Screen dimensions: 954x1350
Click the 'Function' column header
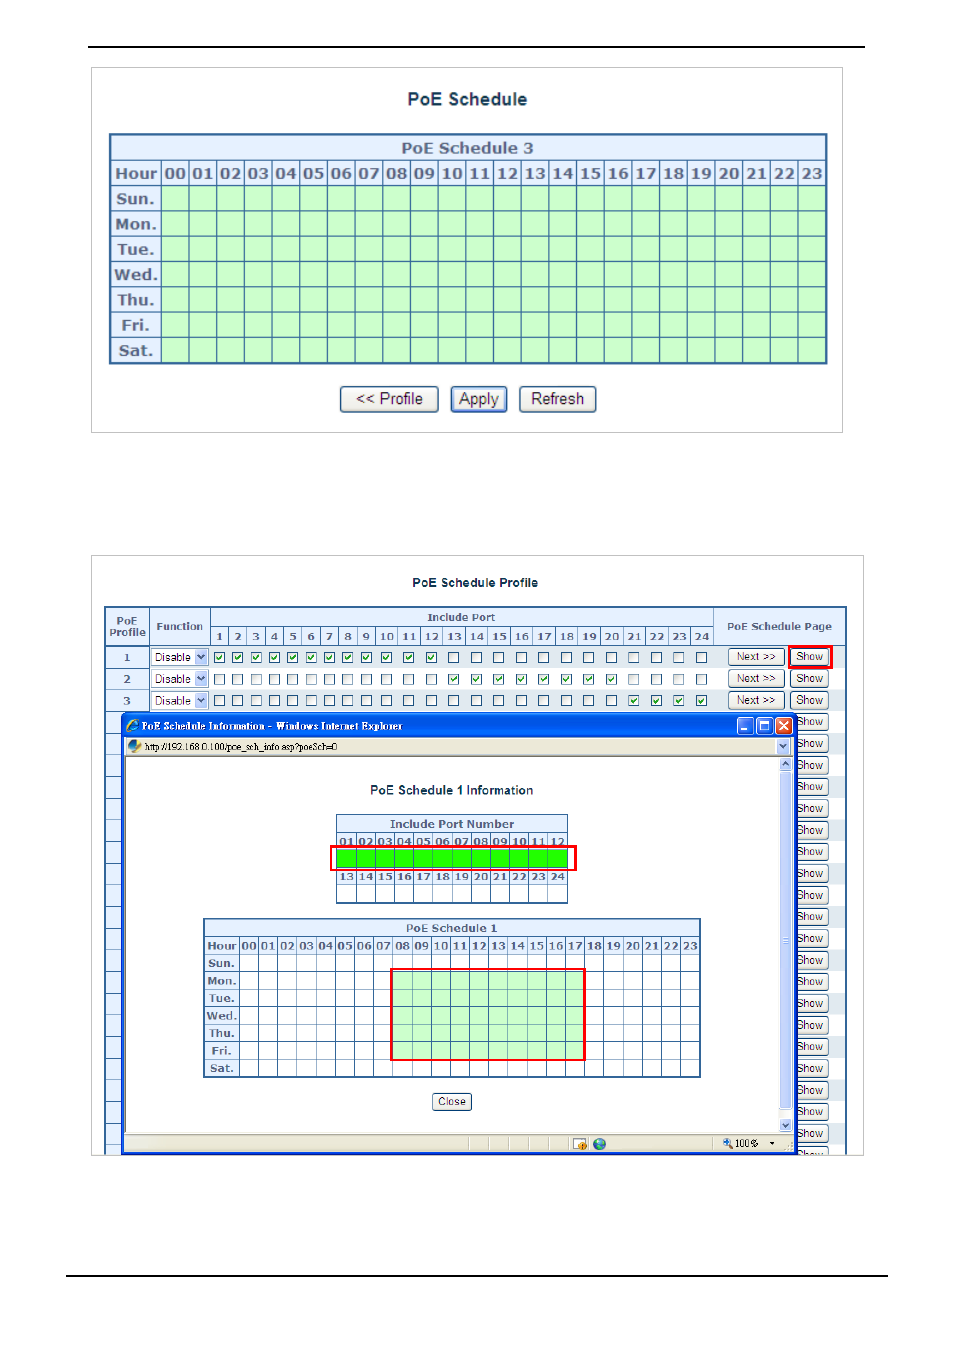click(x=180, y=627)
